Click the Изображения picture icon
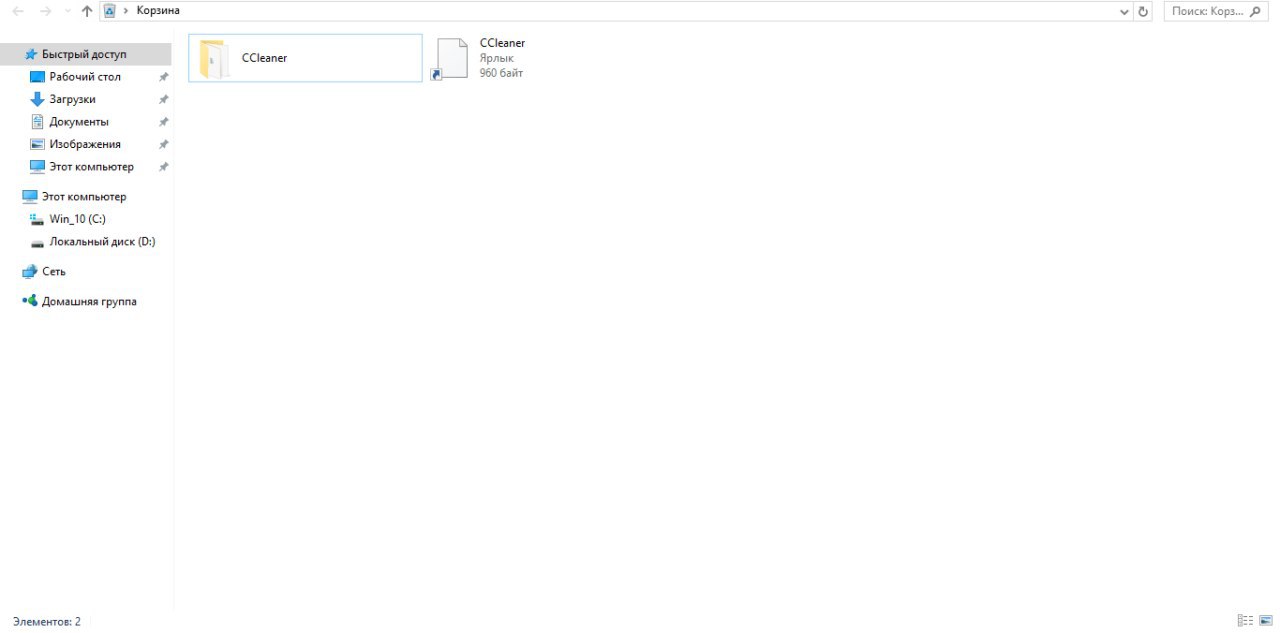1280x633 pixels. click(38, 144)
